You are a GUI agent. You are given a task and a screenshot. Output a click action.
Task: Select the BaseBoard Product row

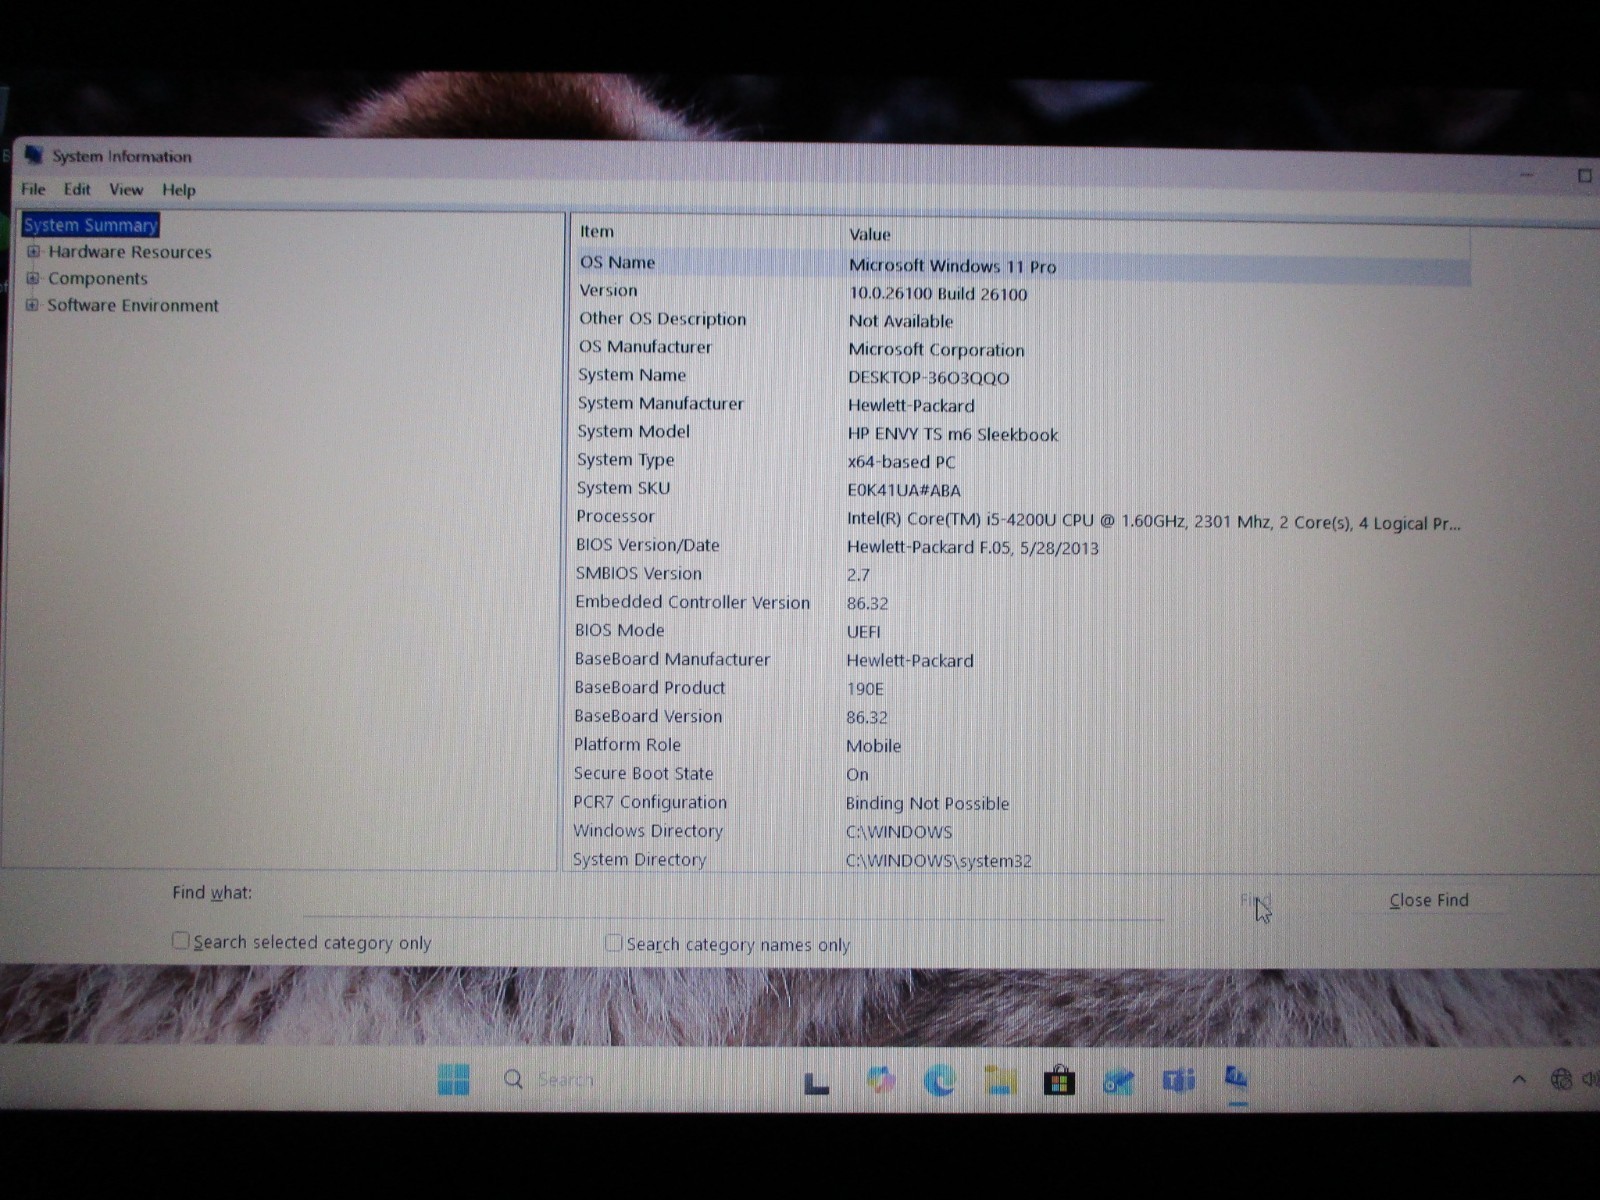pyautogui.click(x=1022, y=688)
